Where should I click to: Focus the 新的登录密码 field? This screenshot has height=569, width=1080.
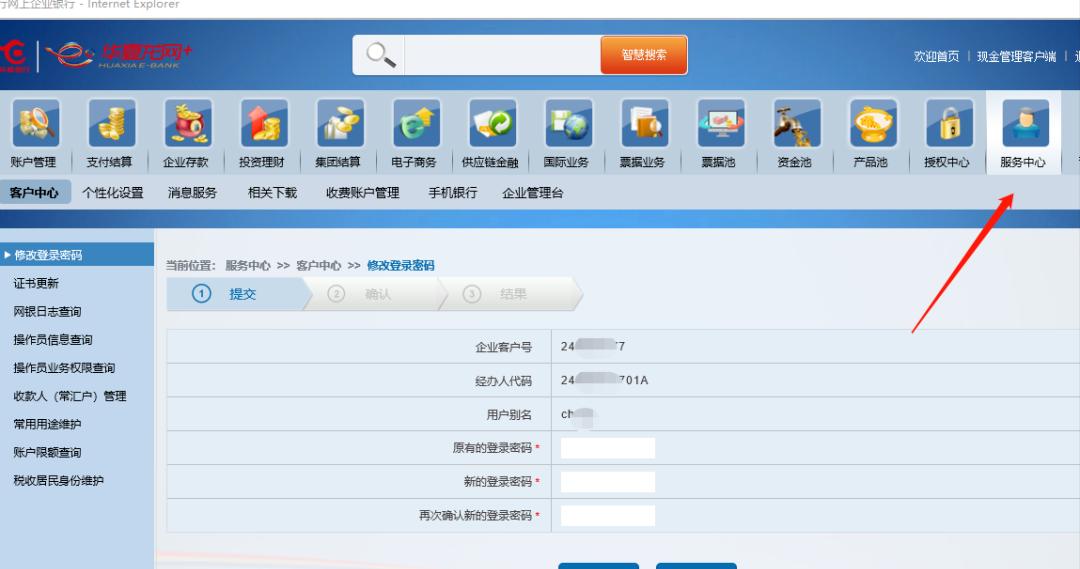tap(608, 482)
